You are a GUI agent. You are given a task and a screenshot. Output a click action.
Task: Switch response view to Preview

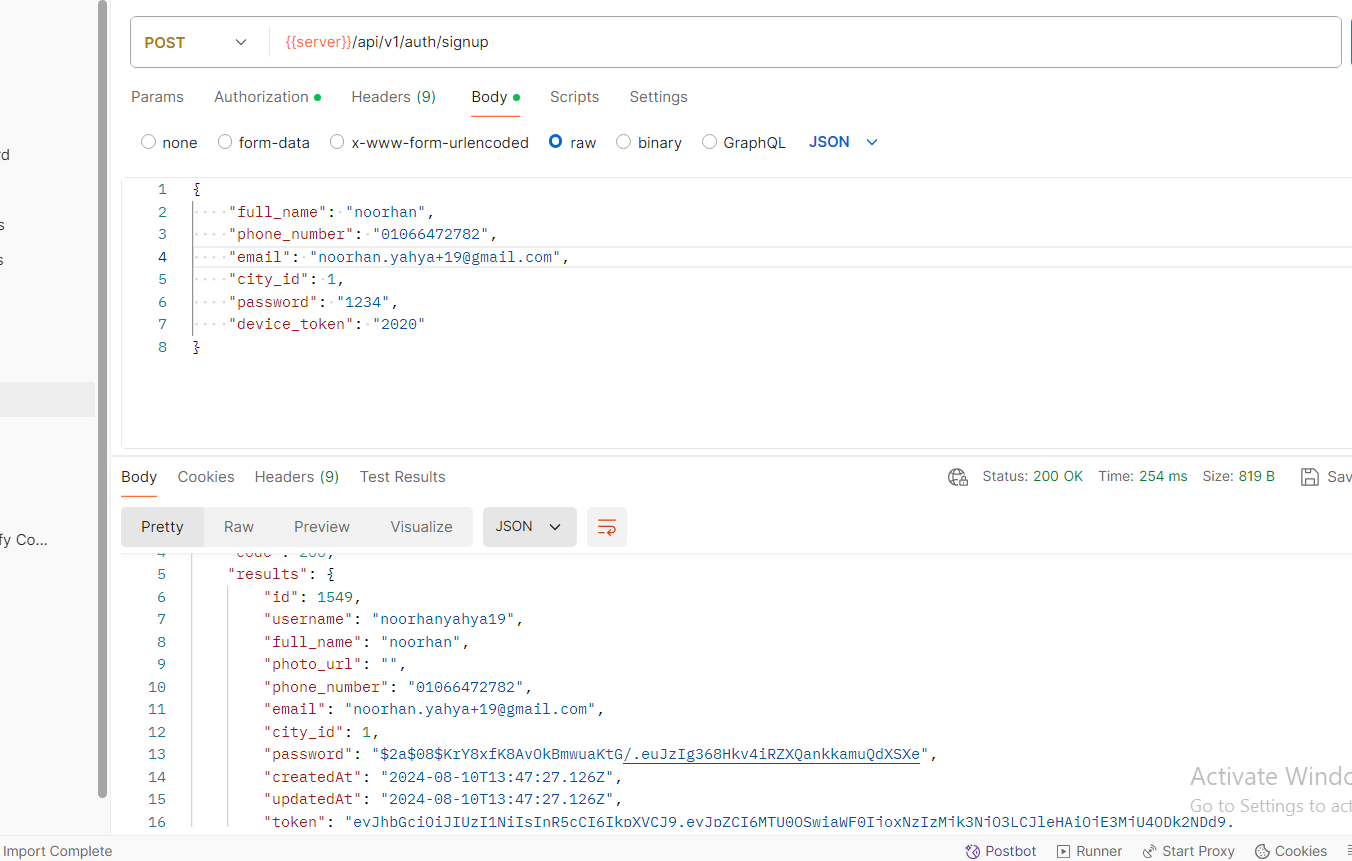[321, 527]
